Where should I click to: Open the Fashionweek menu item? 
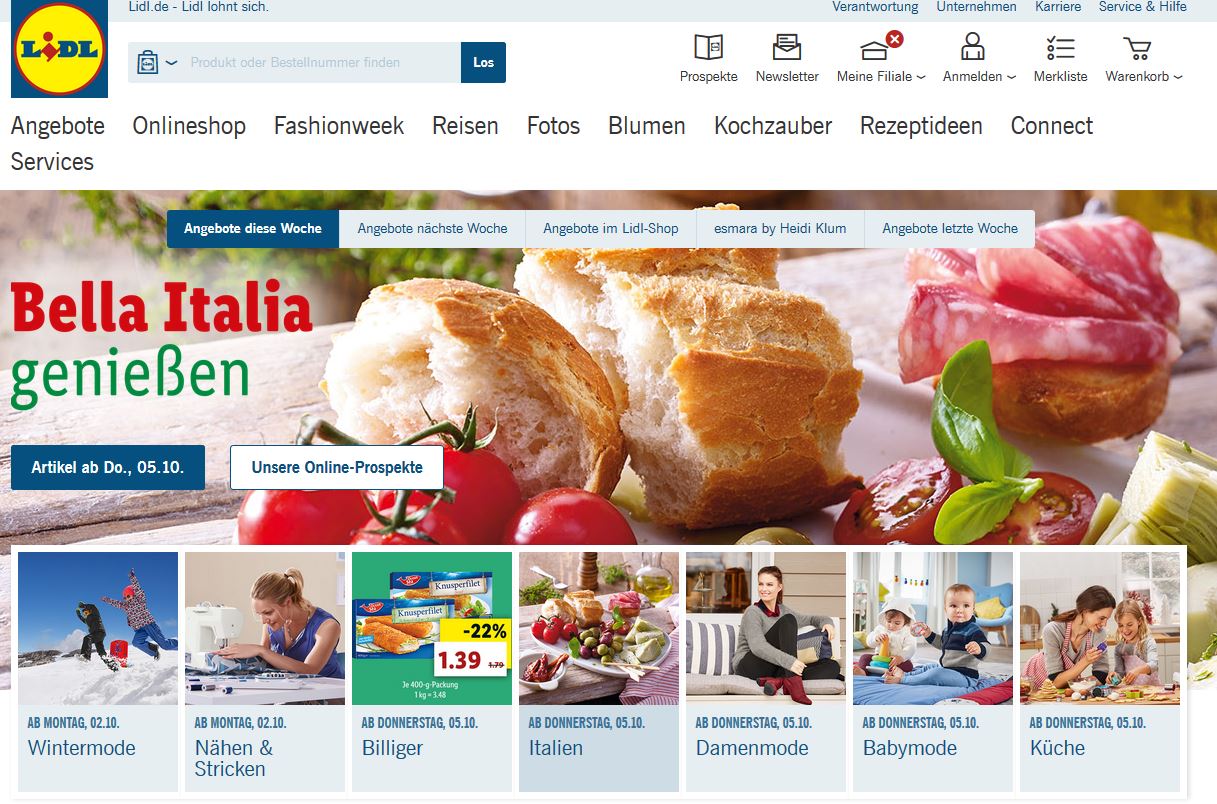(x=339, y=126)
